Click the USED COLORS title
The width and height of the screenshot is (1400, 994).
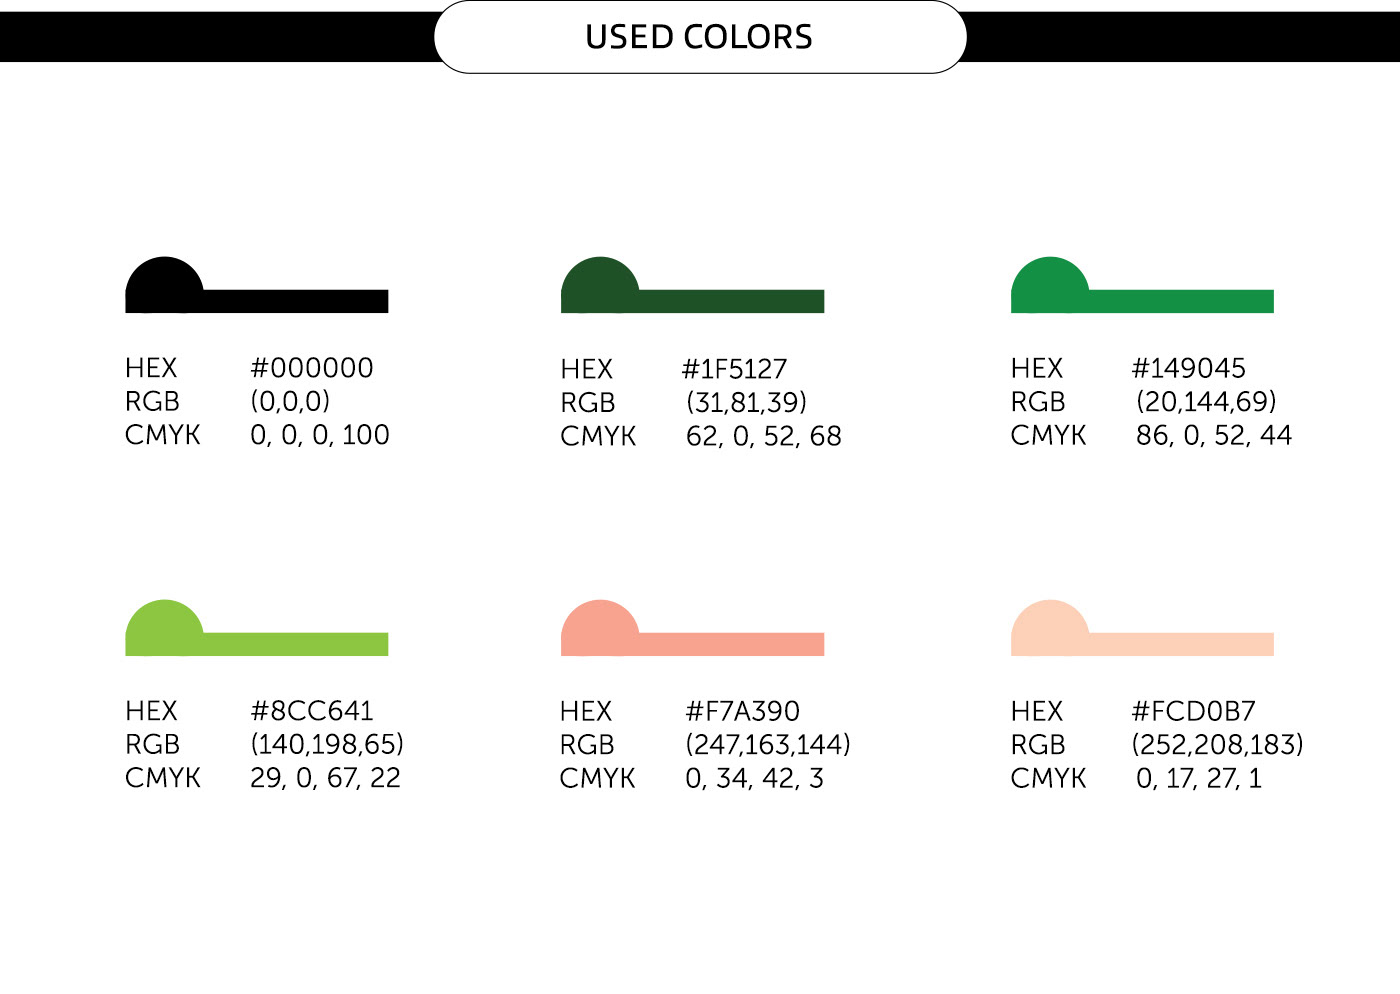tap(699, 37)
